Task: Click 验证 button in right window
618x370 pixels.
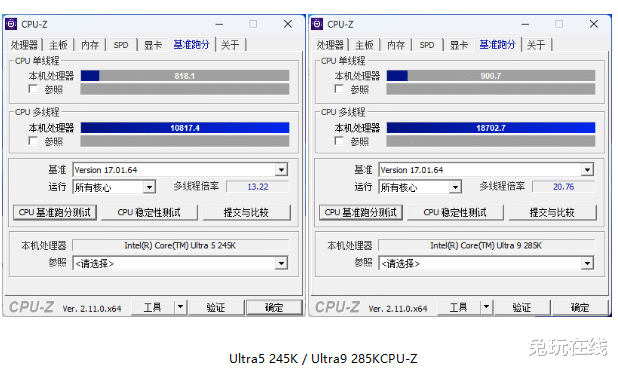Action: point(522,307)
